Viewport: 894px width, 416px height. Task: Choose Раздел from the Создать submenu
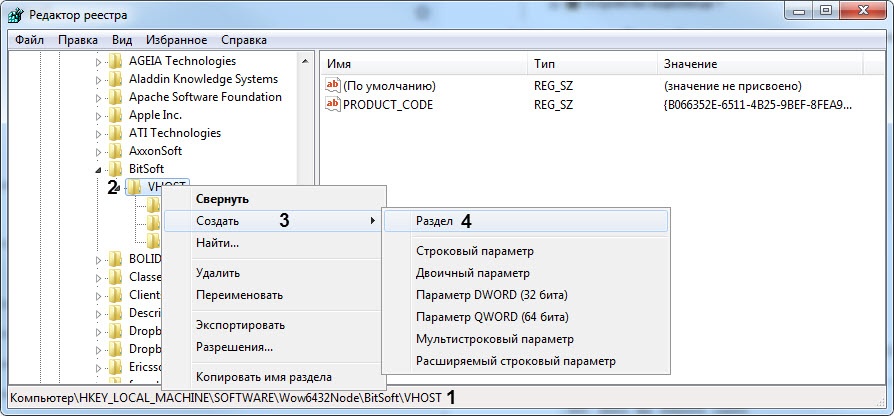pyautogui.click(x=434, y=221)
